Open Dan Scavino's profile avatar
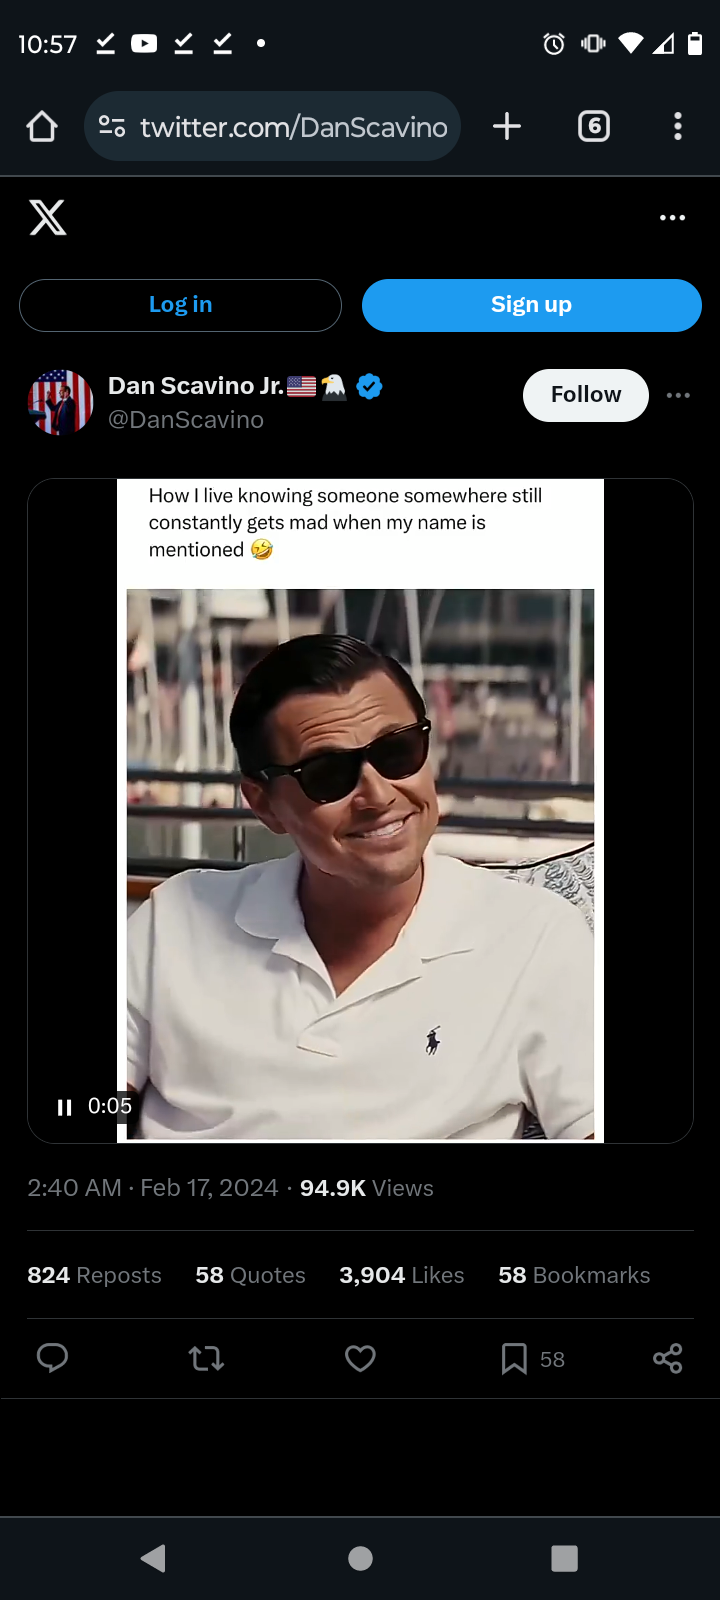 click(60, 402)
